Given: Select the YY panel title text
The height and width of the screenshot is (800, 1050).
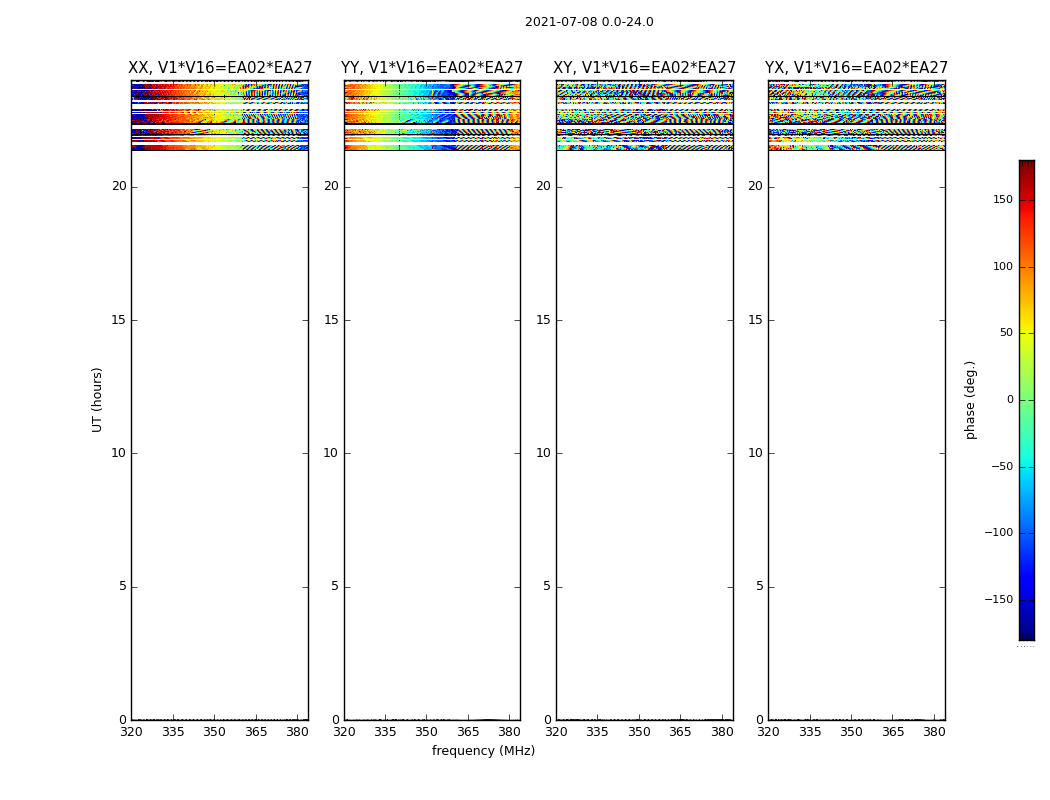Looking at the screenshot, I should [x=432, y=68].
